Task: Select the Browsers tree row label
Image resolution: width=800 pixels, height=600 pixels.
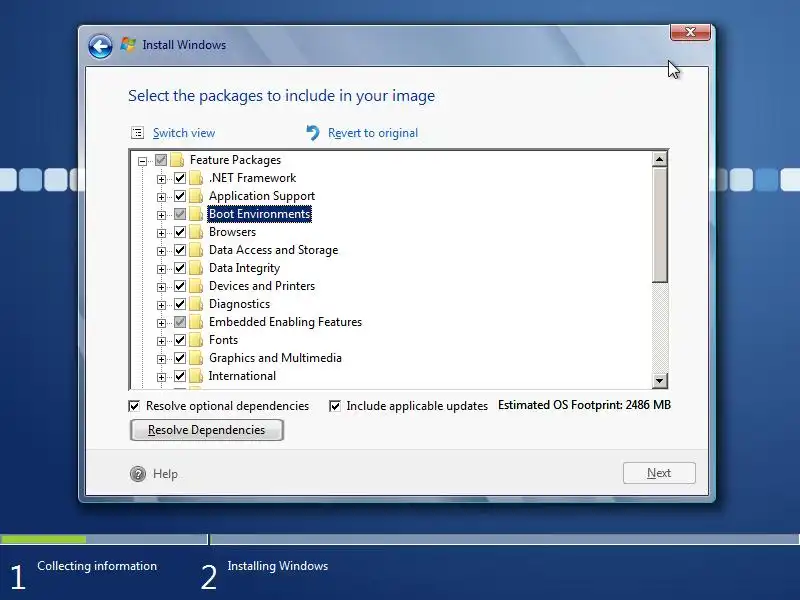Action: (232, 232)
